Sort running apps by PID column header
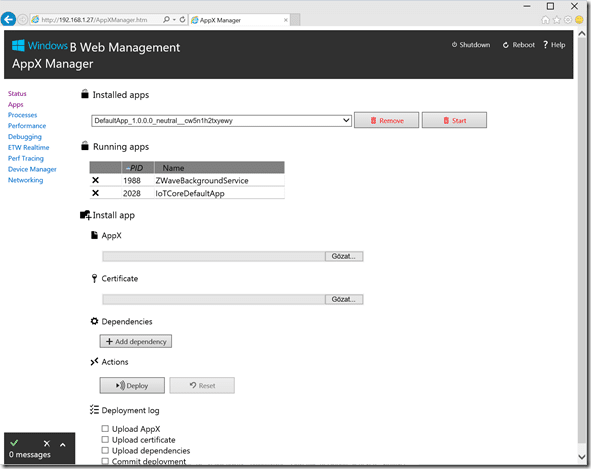This screenshot has height=469, width=591. (x=138, y=168)
